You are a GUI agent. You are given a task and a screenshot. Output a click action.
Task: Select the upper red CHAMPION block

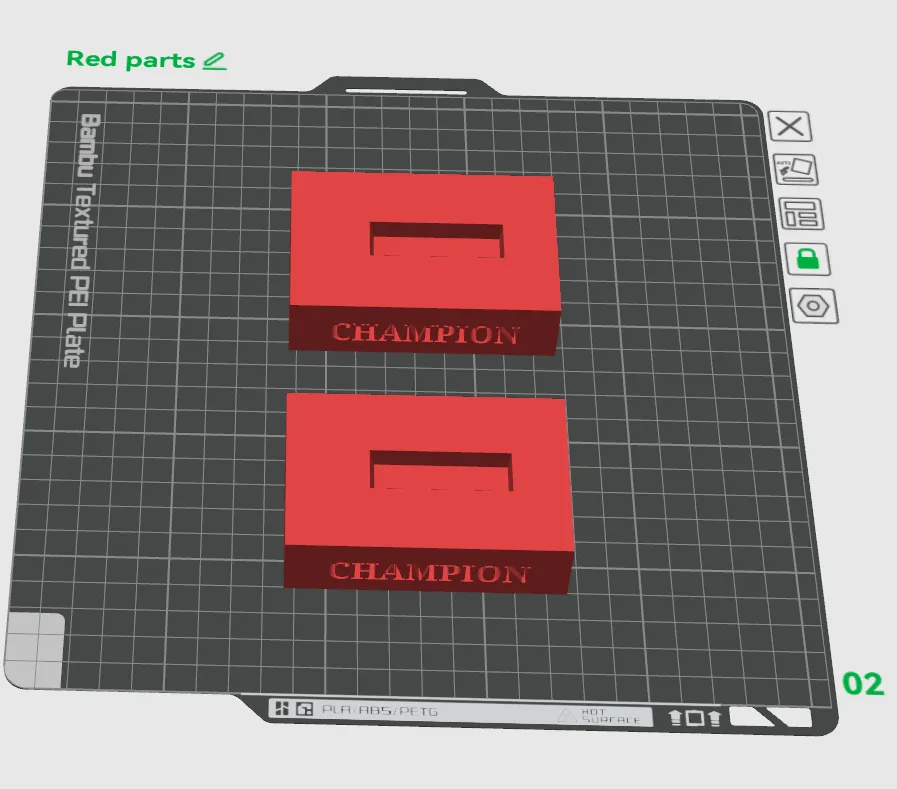point(424,263)
